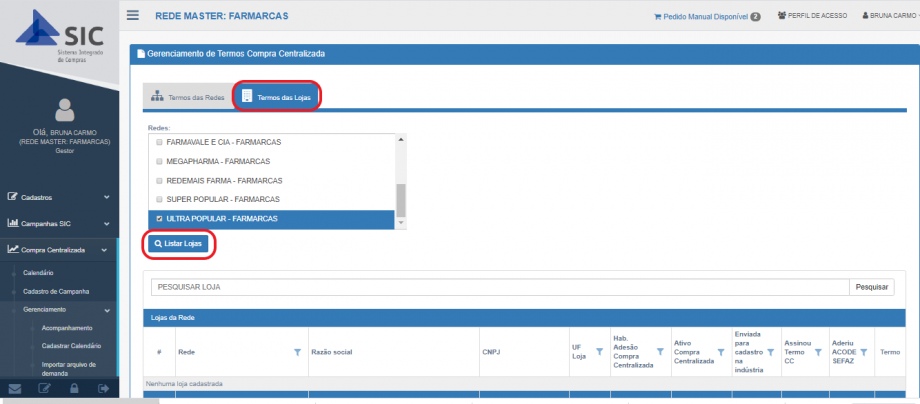Check the MEGAPHARMA - FARMARCAS checkbox
The width and height of the screenshot is (920, 404).
(158, 162)
